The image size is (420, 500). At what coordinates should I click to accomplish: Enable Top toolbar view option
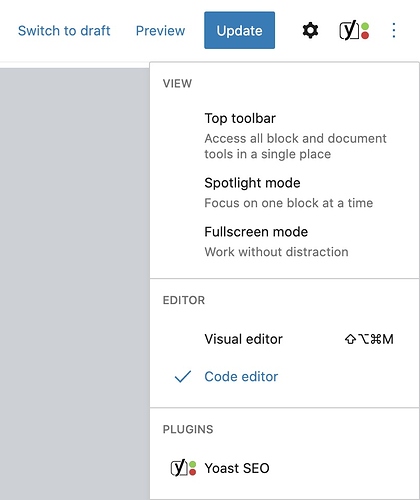click(284, 136)
